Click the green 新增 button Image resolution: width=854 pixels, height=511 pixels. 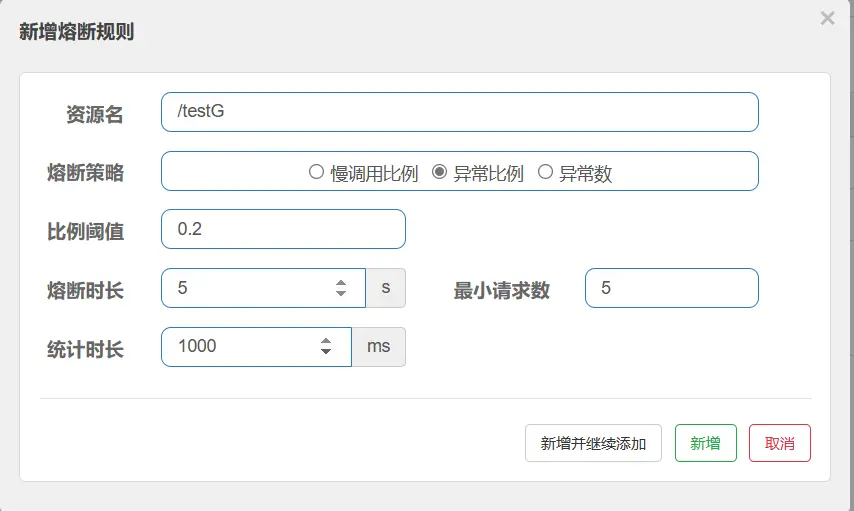coord(705,443)
